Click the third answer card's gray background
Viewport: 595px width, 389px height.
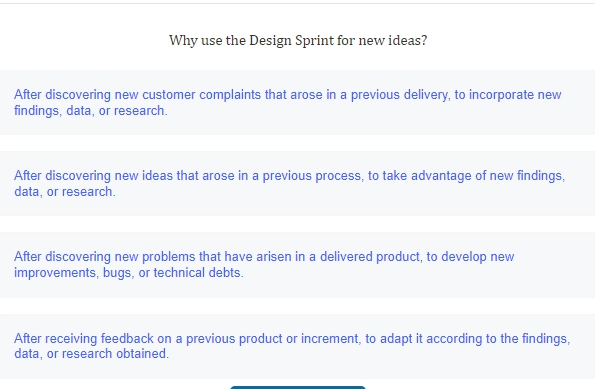tap(298, 265)
